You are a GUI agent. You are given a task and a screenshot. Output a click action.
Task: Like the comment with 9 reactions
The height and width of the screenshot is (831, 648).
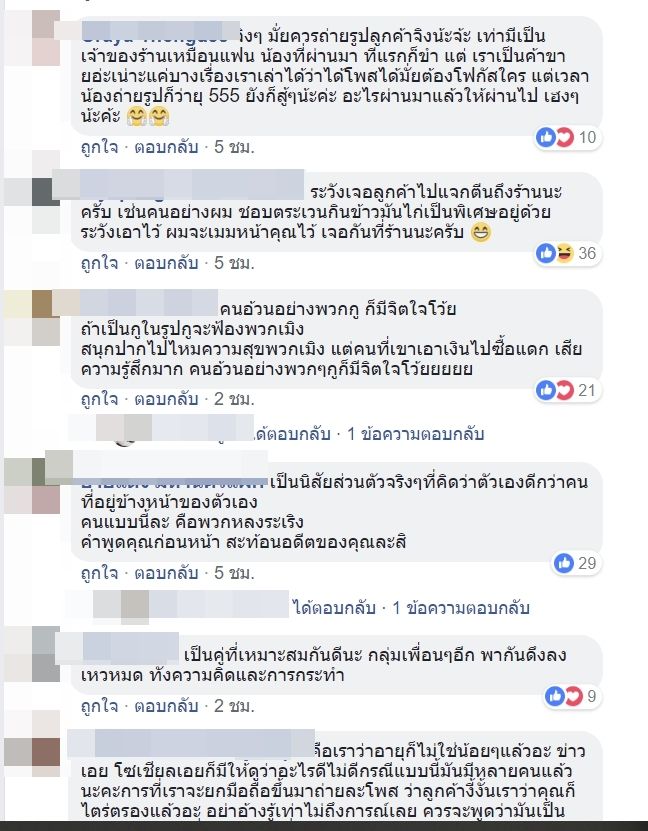[x=99, y=706]
